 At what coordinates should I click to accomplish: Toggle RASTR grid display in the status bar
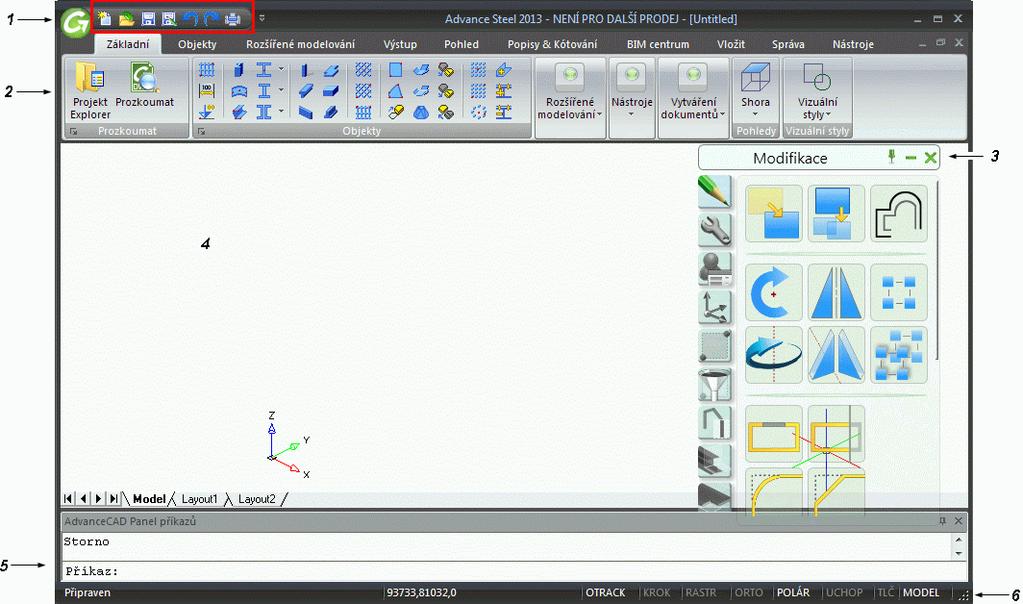(x=701, y=593)
